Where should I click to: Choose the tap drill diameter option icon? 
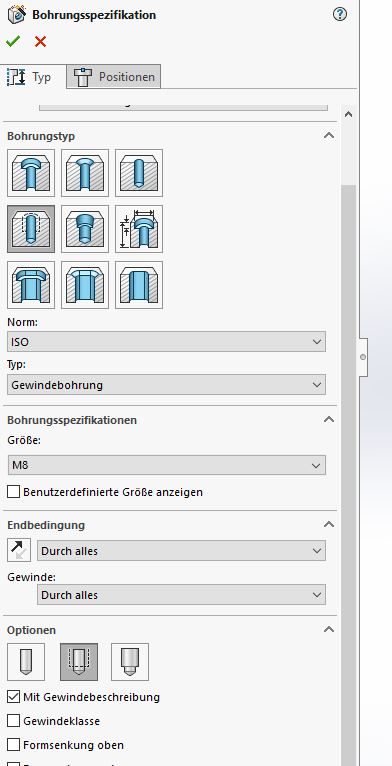26,662
